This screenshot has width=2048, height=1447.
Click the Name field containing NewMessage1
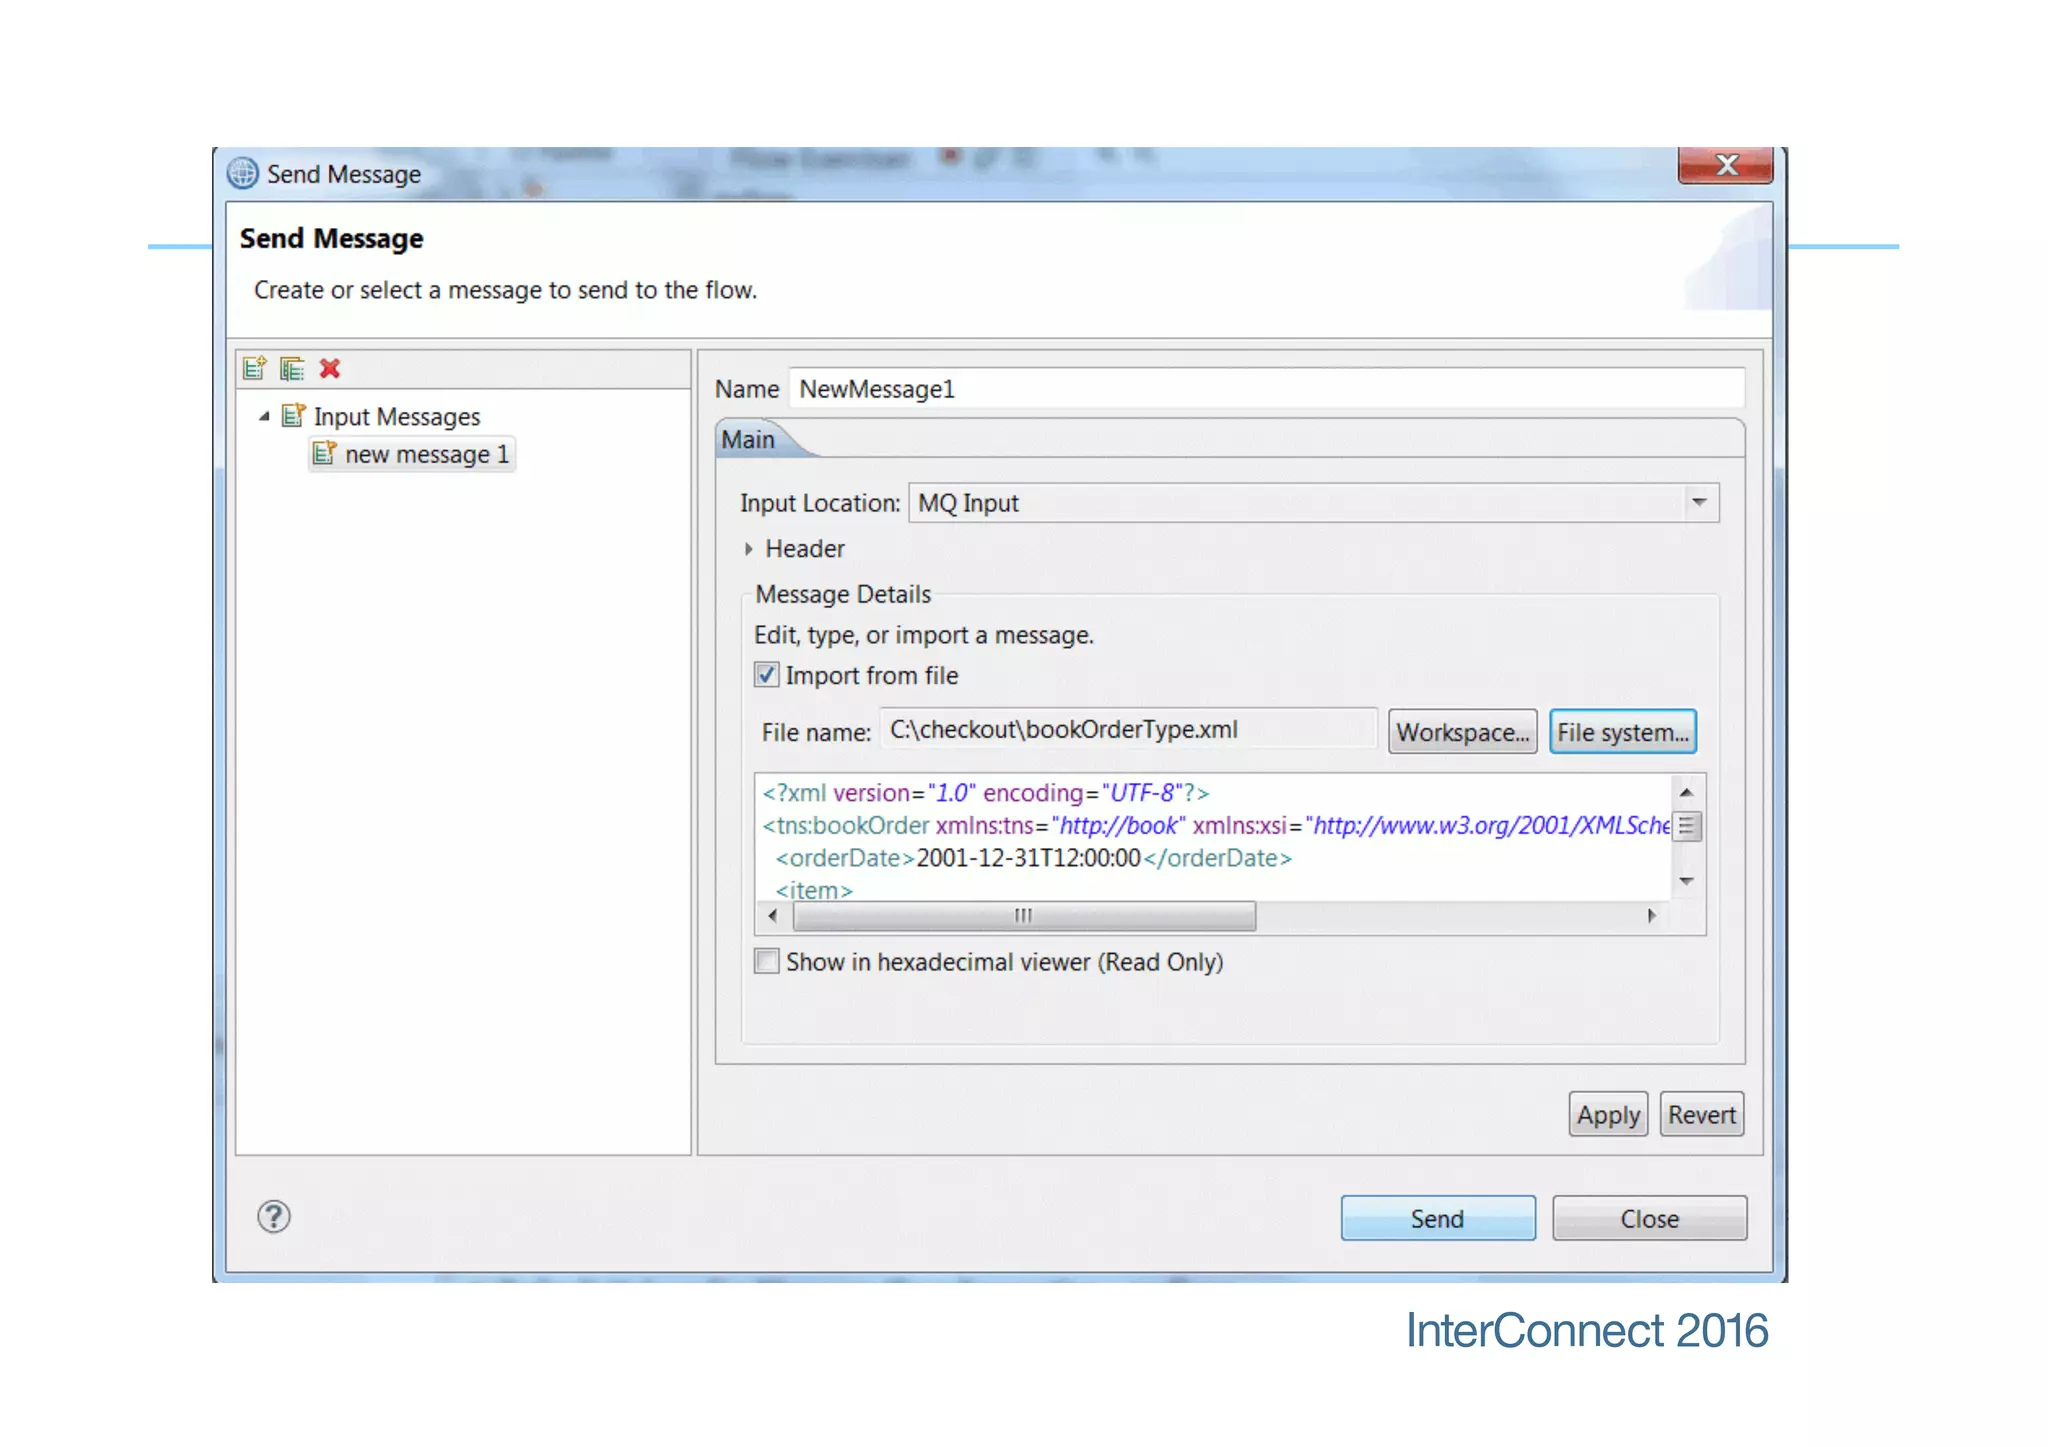tap(1265, 389)
